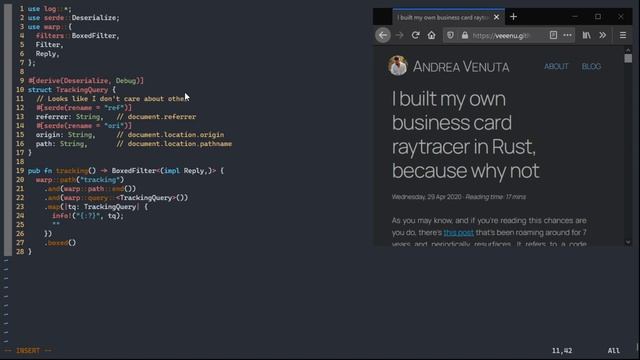Click the browser page scrollbar thumb
This screenshot has height=360, width=640.
click(628, 58)
